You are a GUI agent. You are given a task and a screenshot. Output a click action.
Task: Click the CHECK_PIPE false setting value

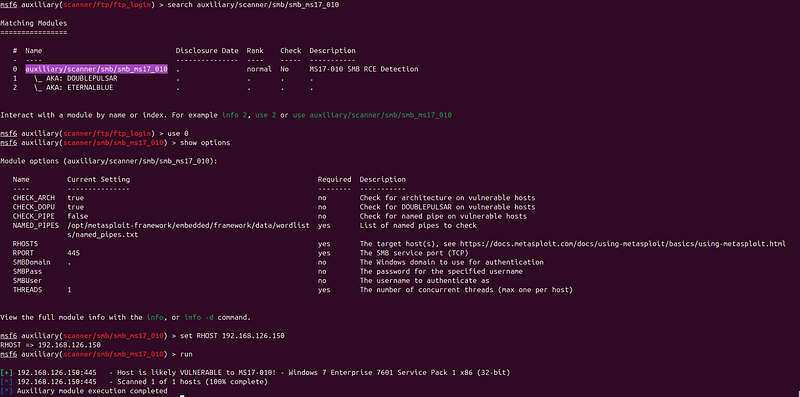pos(78,216)
